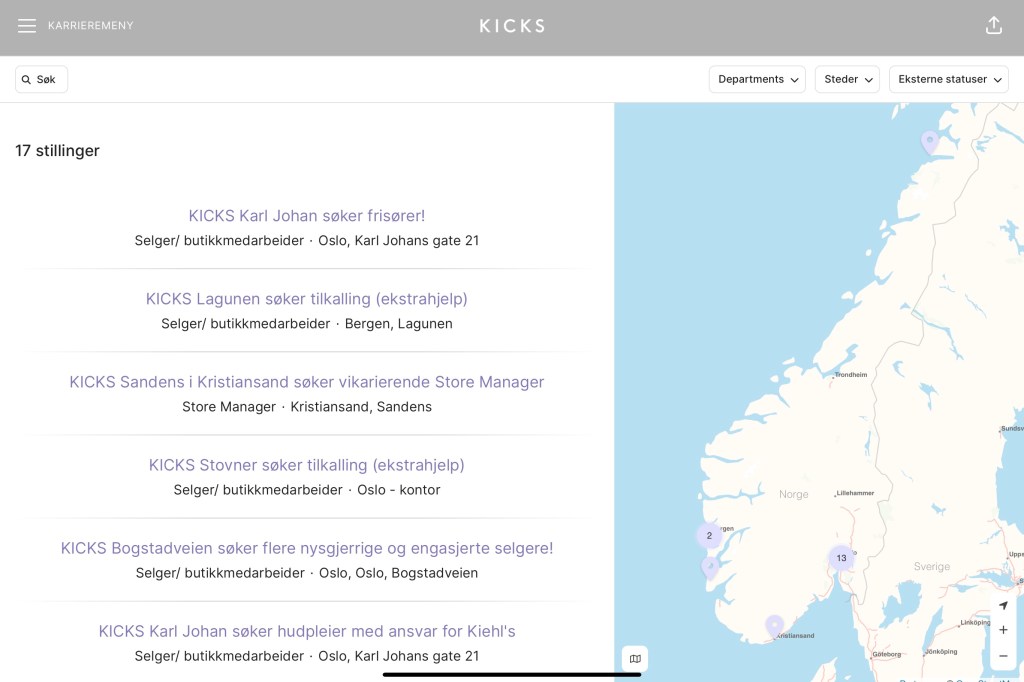Viewport: 1024px width, 682px height.
Task: Click the Søk search field
Action: (x=42, y=79)
